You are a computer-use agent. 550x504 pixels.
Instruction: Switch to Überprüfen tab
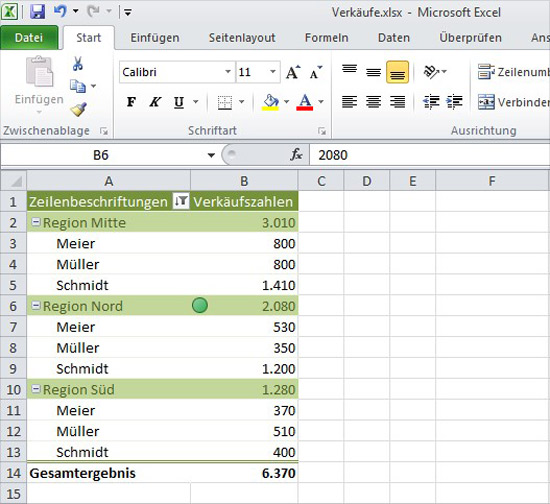tap(470, 38)
